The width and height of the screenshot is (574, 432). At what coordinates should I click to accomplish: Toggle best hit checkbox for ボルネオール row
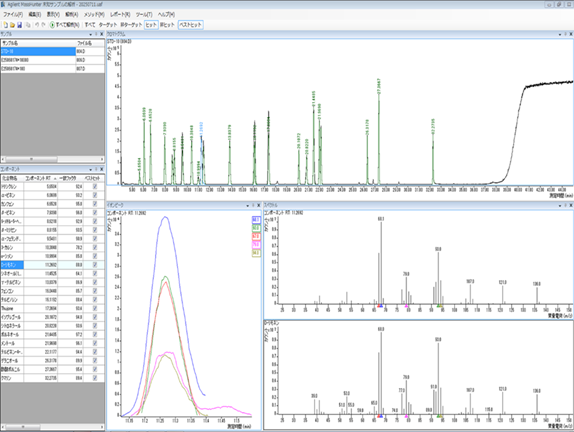[95, 334]
